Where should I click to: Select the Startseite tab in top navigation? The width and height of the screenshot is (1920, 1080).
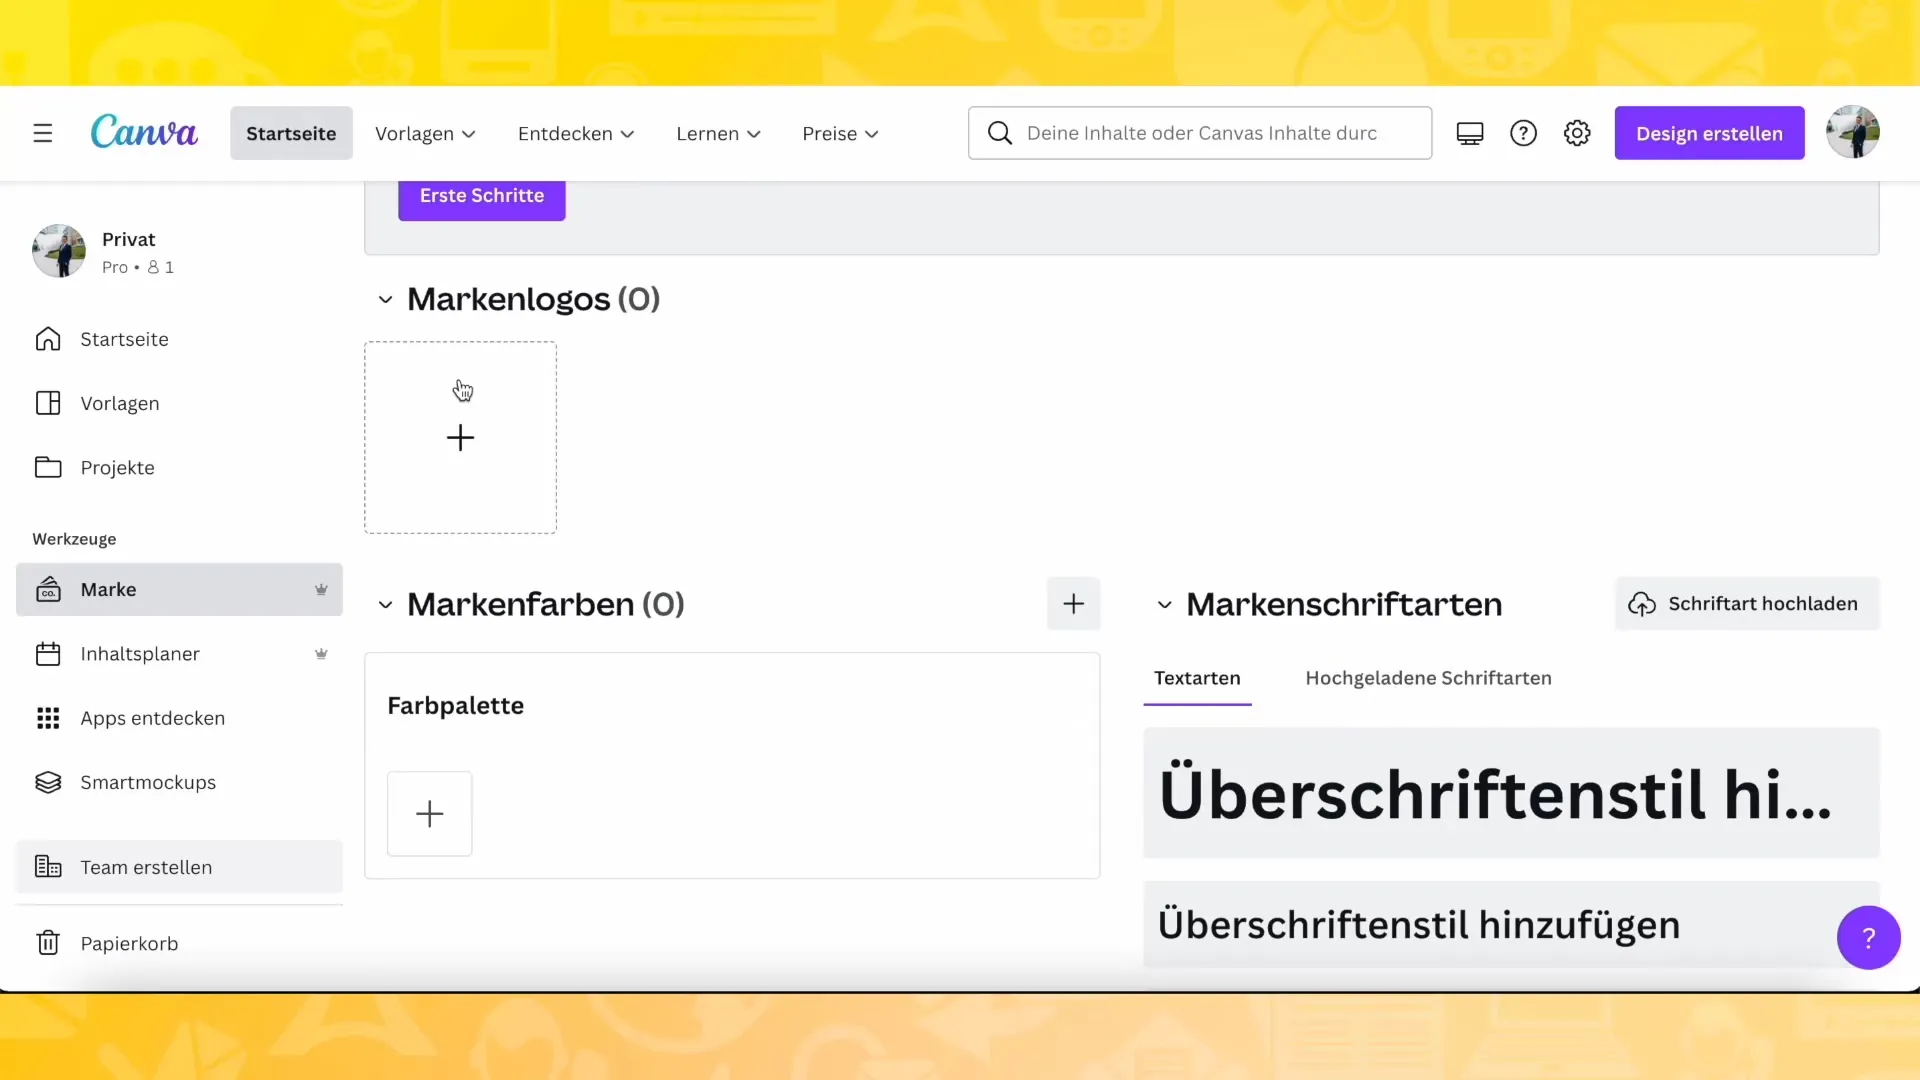tap(291, 133)
